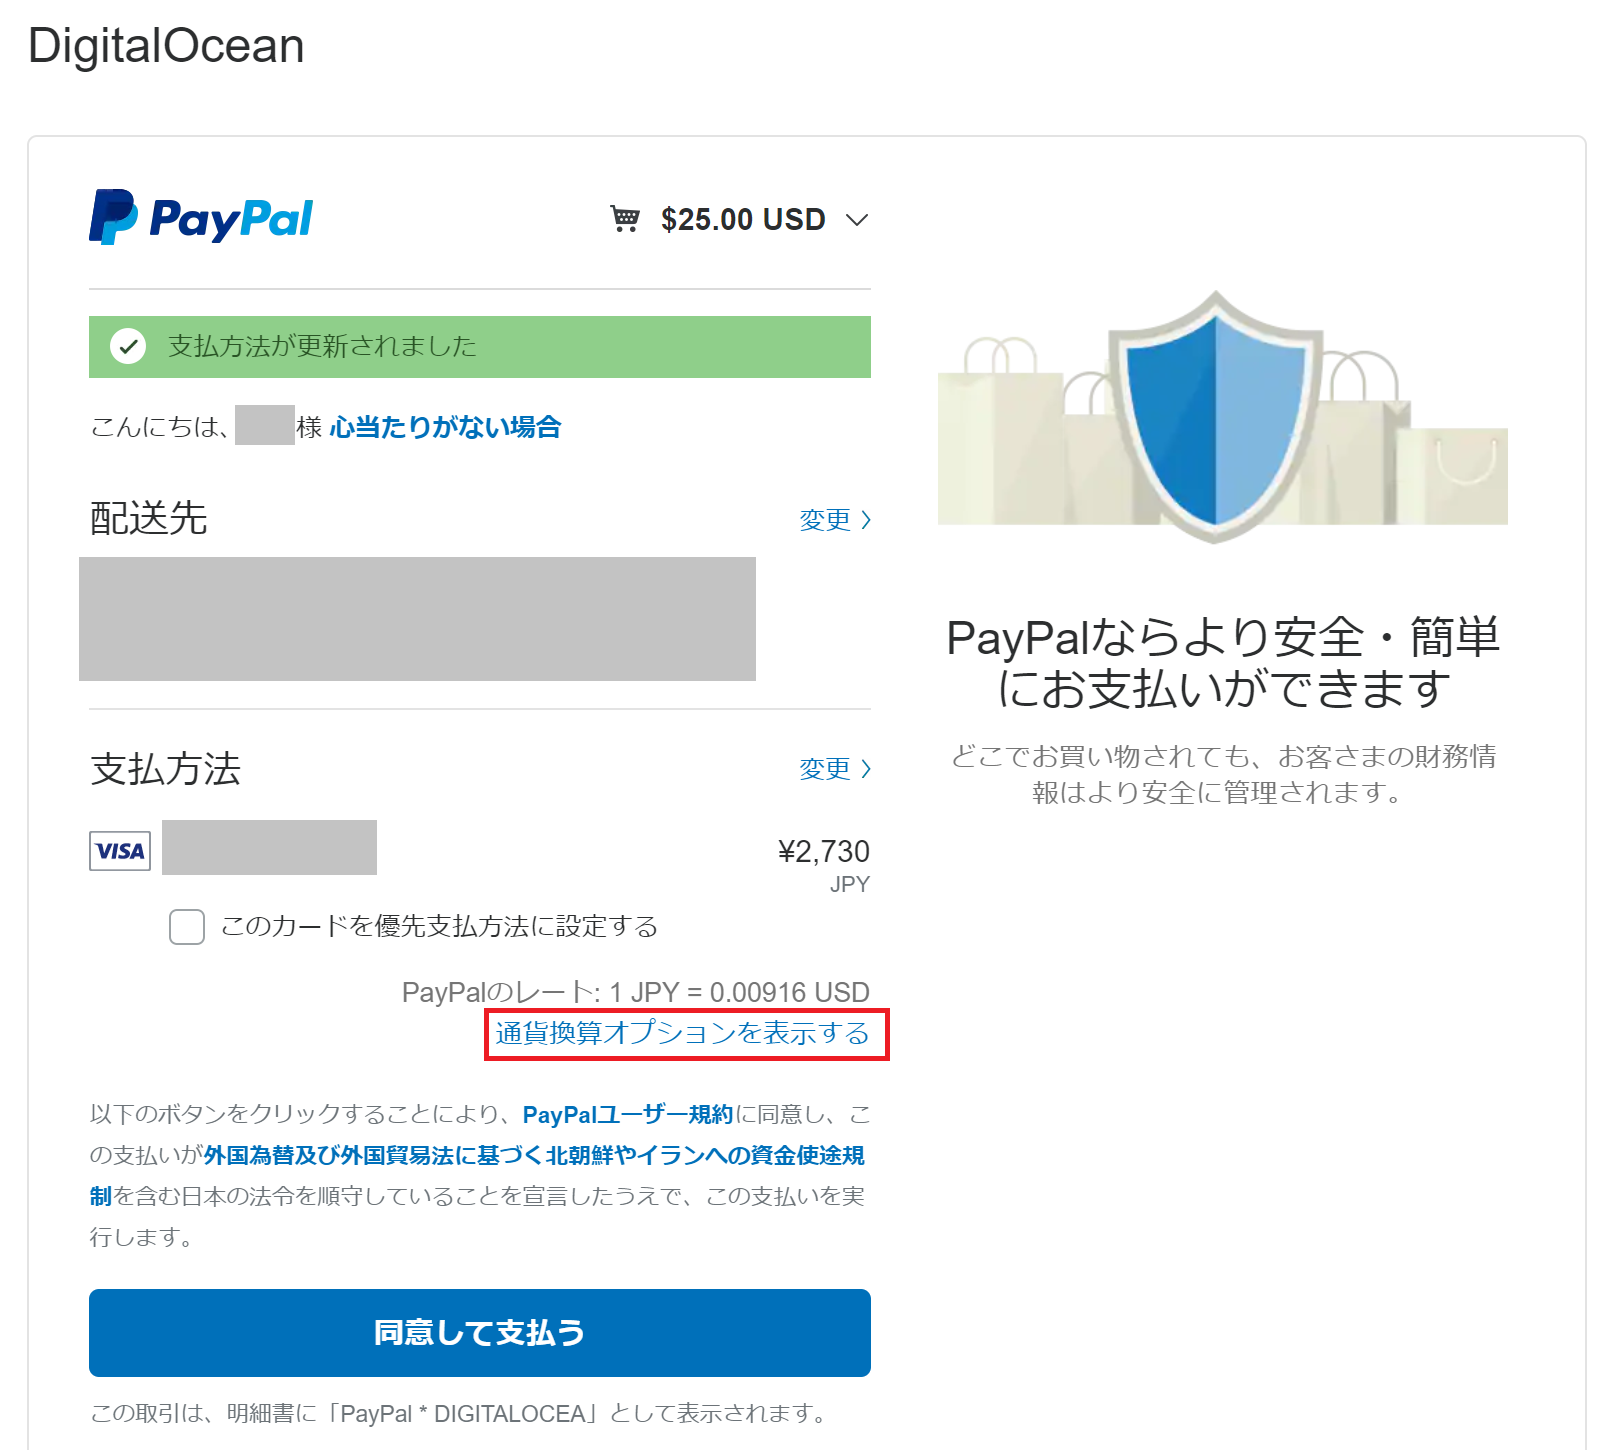This screenshot has height=1450, width=1616.
Task: Click the green success checkmark icon
Action: click(x=128, y=347)
